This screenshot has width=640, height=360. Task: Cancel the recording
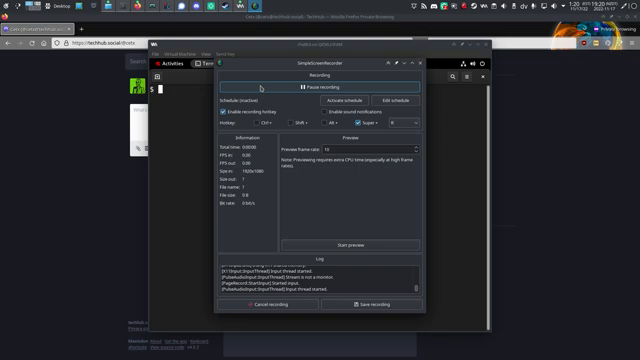tap(268, 304)
